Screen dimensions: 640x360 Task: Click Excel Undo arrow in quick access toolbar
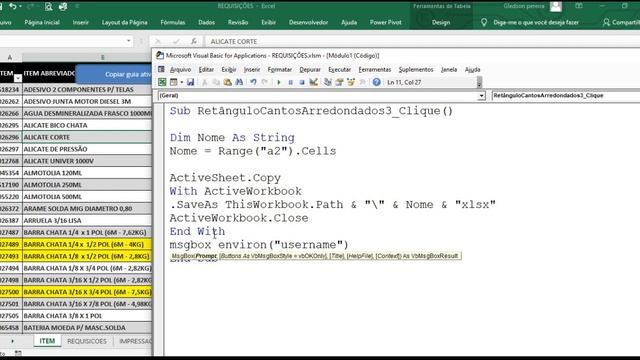[13, 6]
